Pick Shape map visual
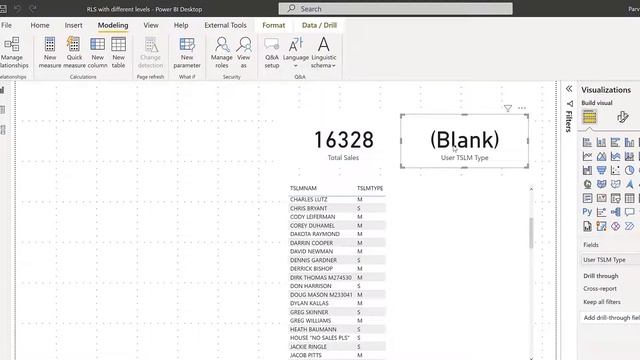The height and width of the screenshot is (360, 640). click(x=616, y=184)
